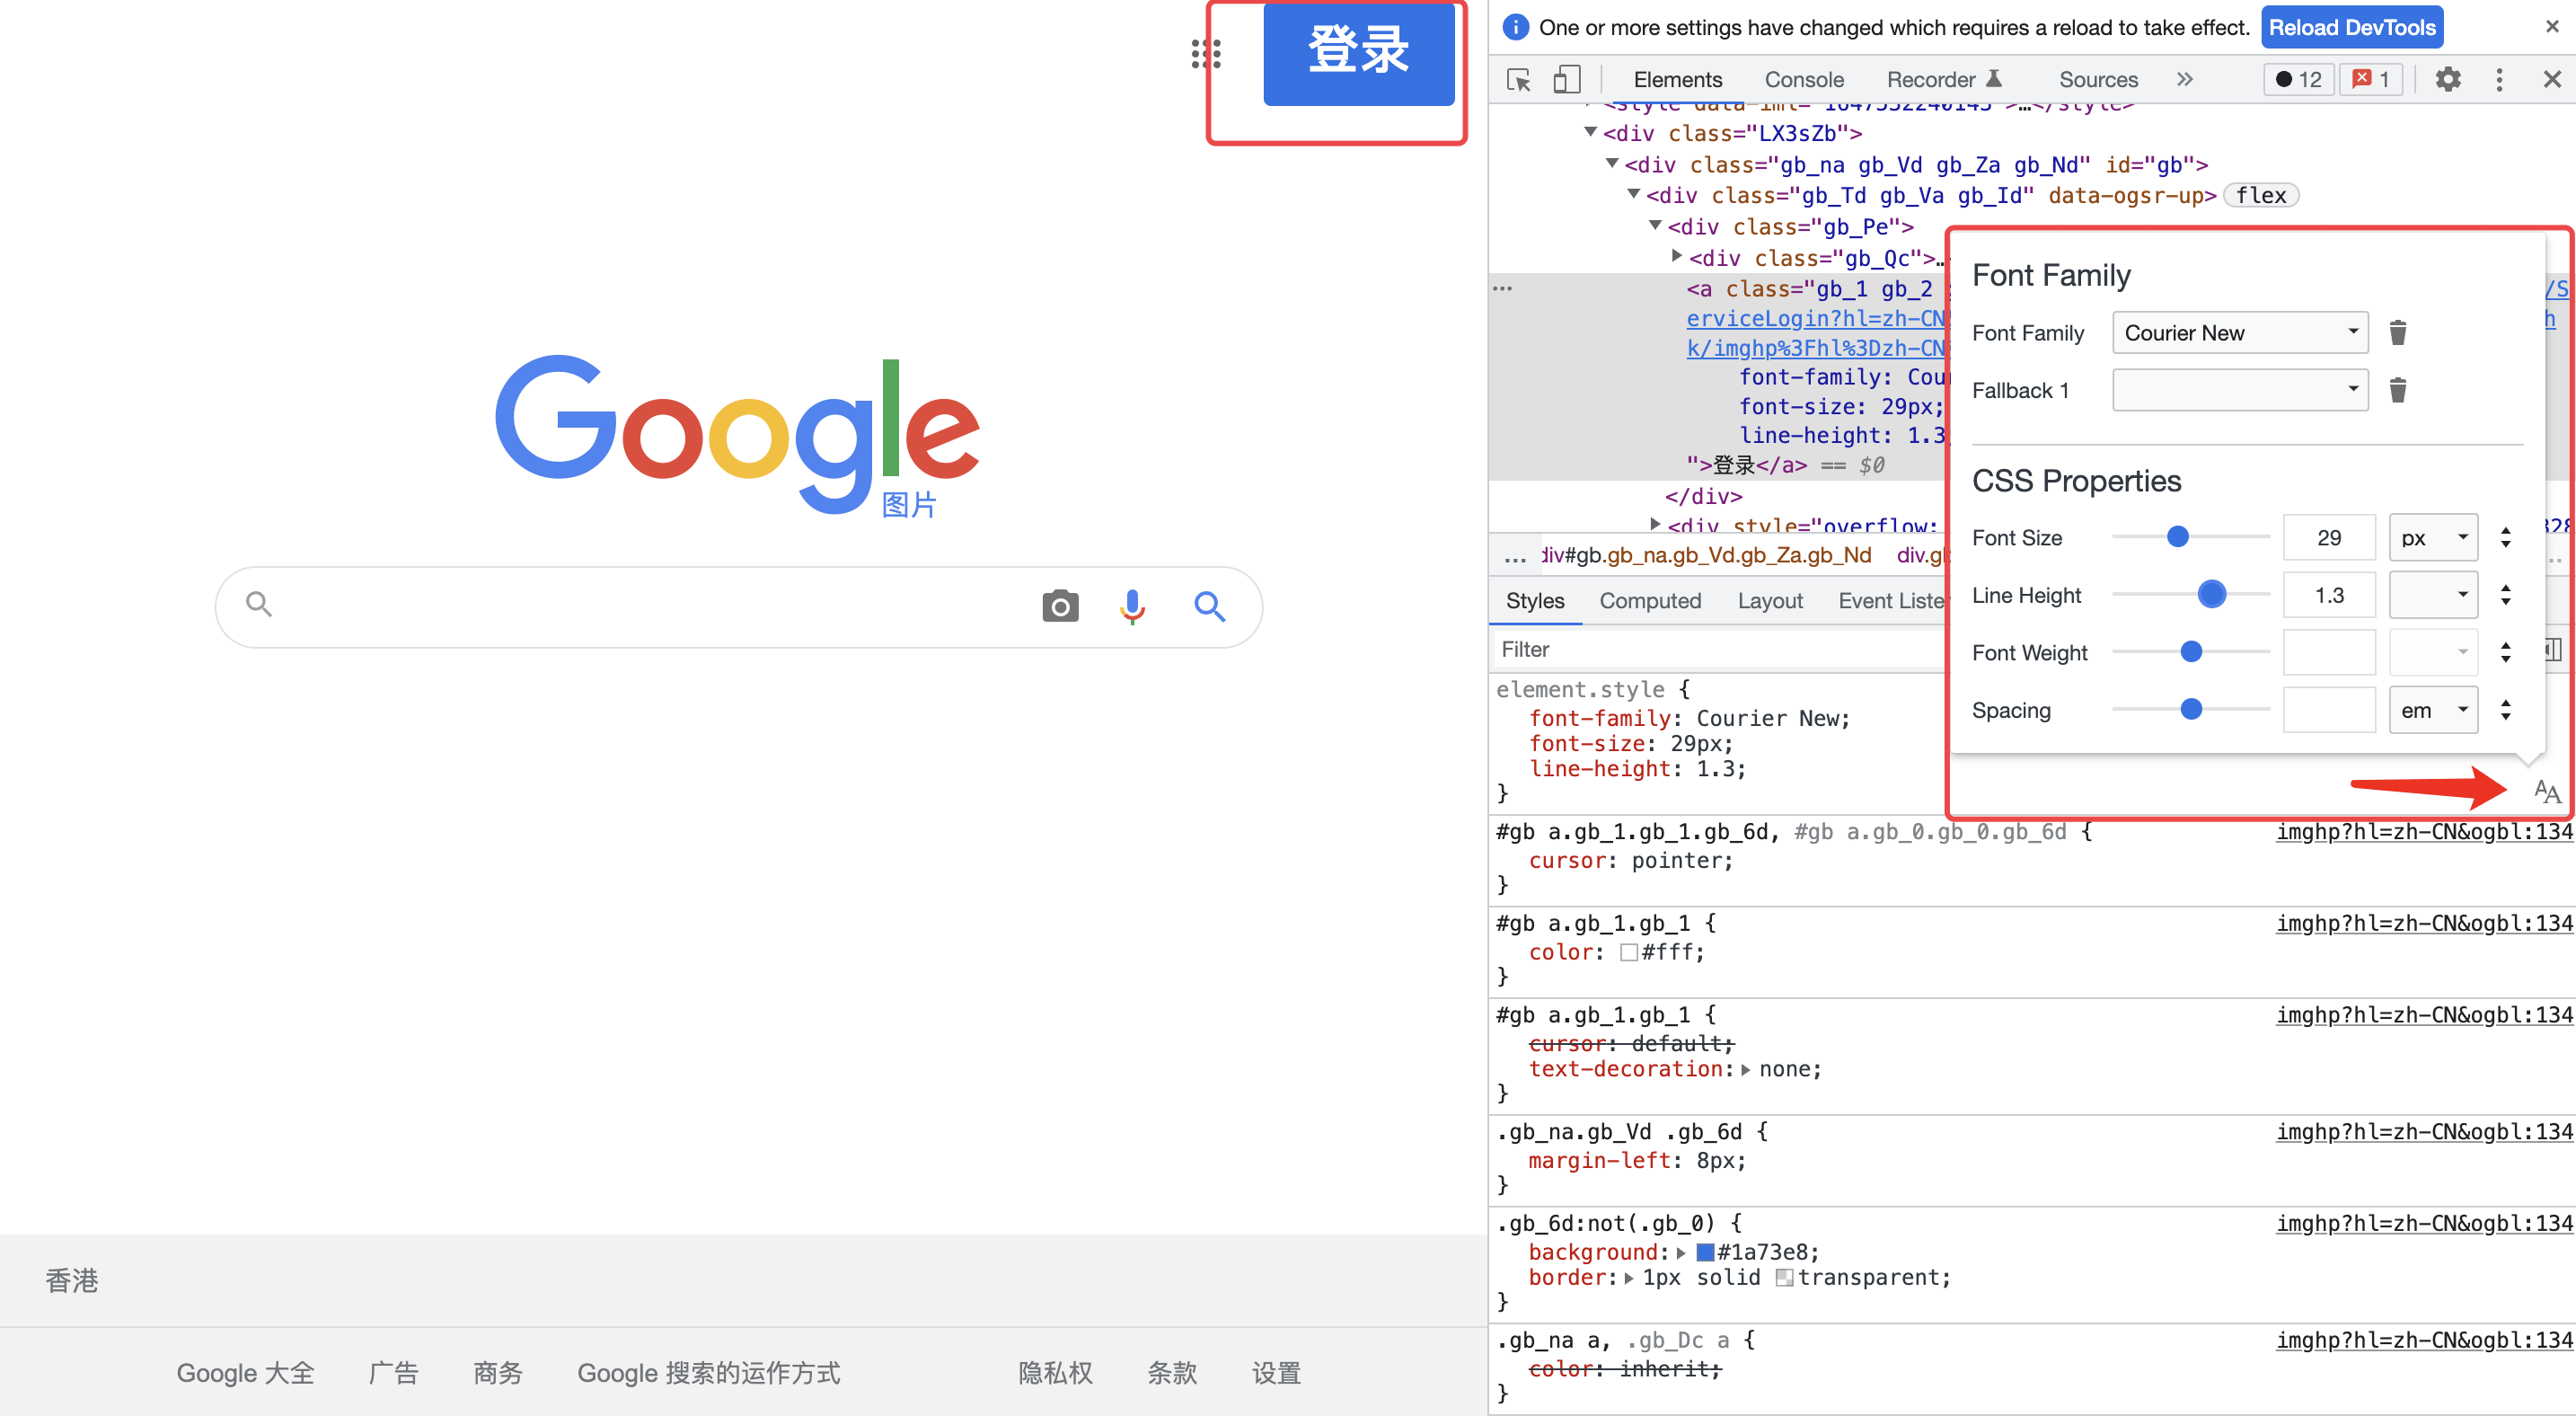Delete the Fallback 1 font entry

coord(2398,390)
